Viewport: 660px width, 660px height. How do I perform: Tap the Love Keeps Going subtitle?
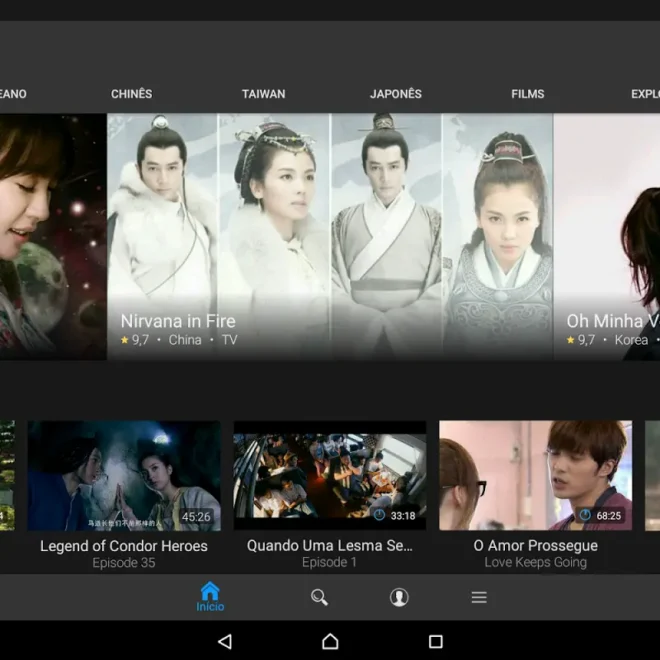click(x=535, y=562)
